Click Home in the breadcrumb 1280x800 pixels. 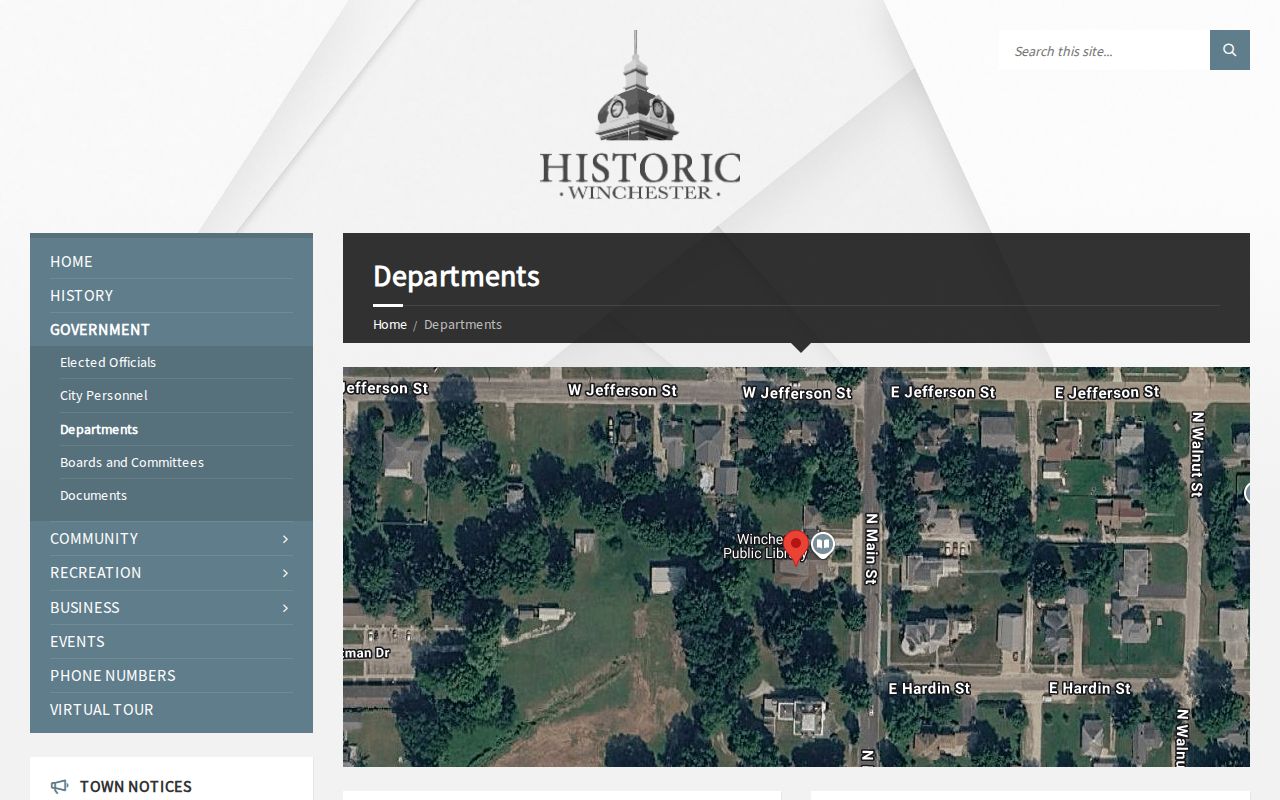390,324
